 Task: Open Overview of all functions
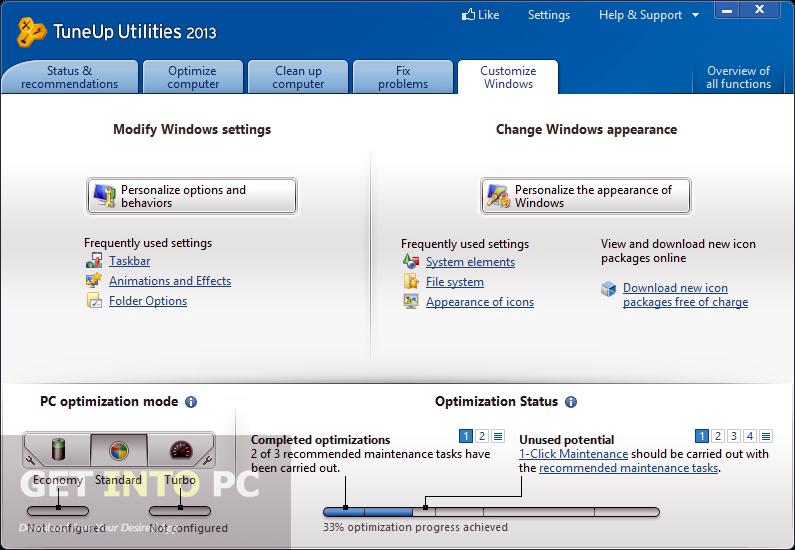(738, 77)
